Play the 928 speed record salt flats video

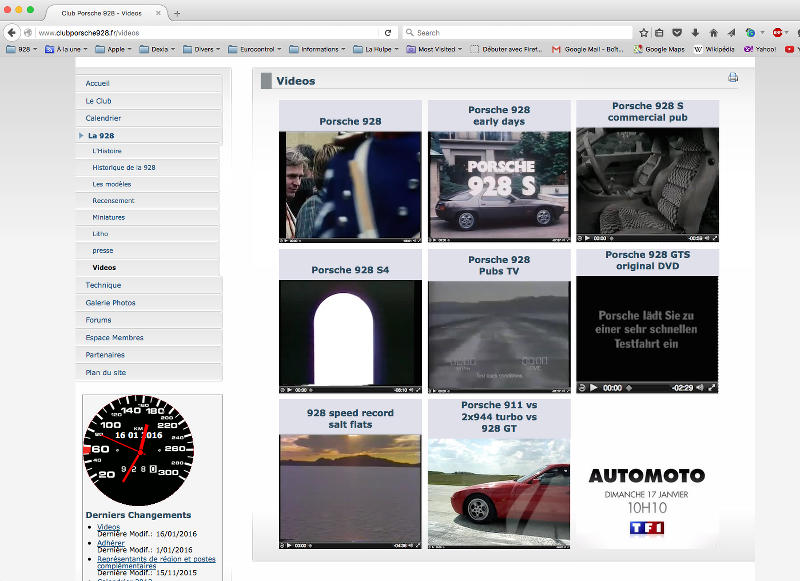coord(289,545)
